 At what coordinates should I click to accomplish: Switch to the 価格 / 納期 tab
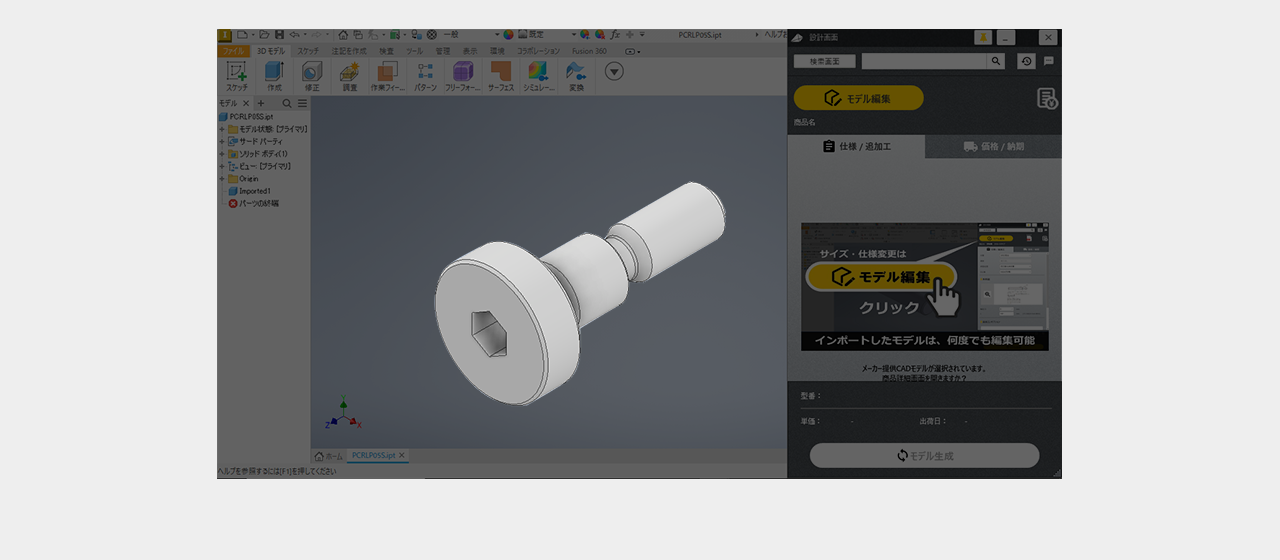click(x=993, y=146)
